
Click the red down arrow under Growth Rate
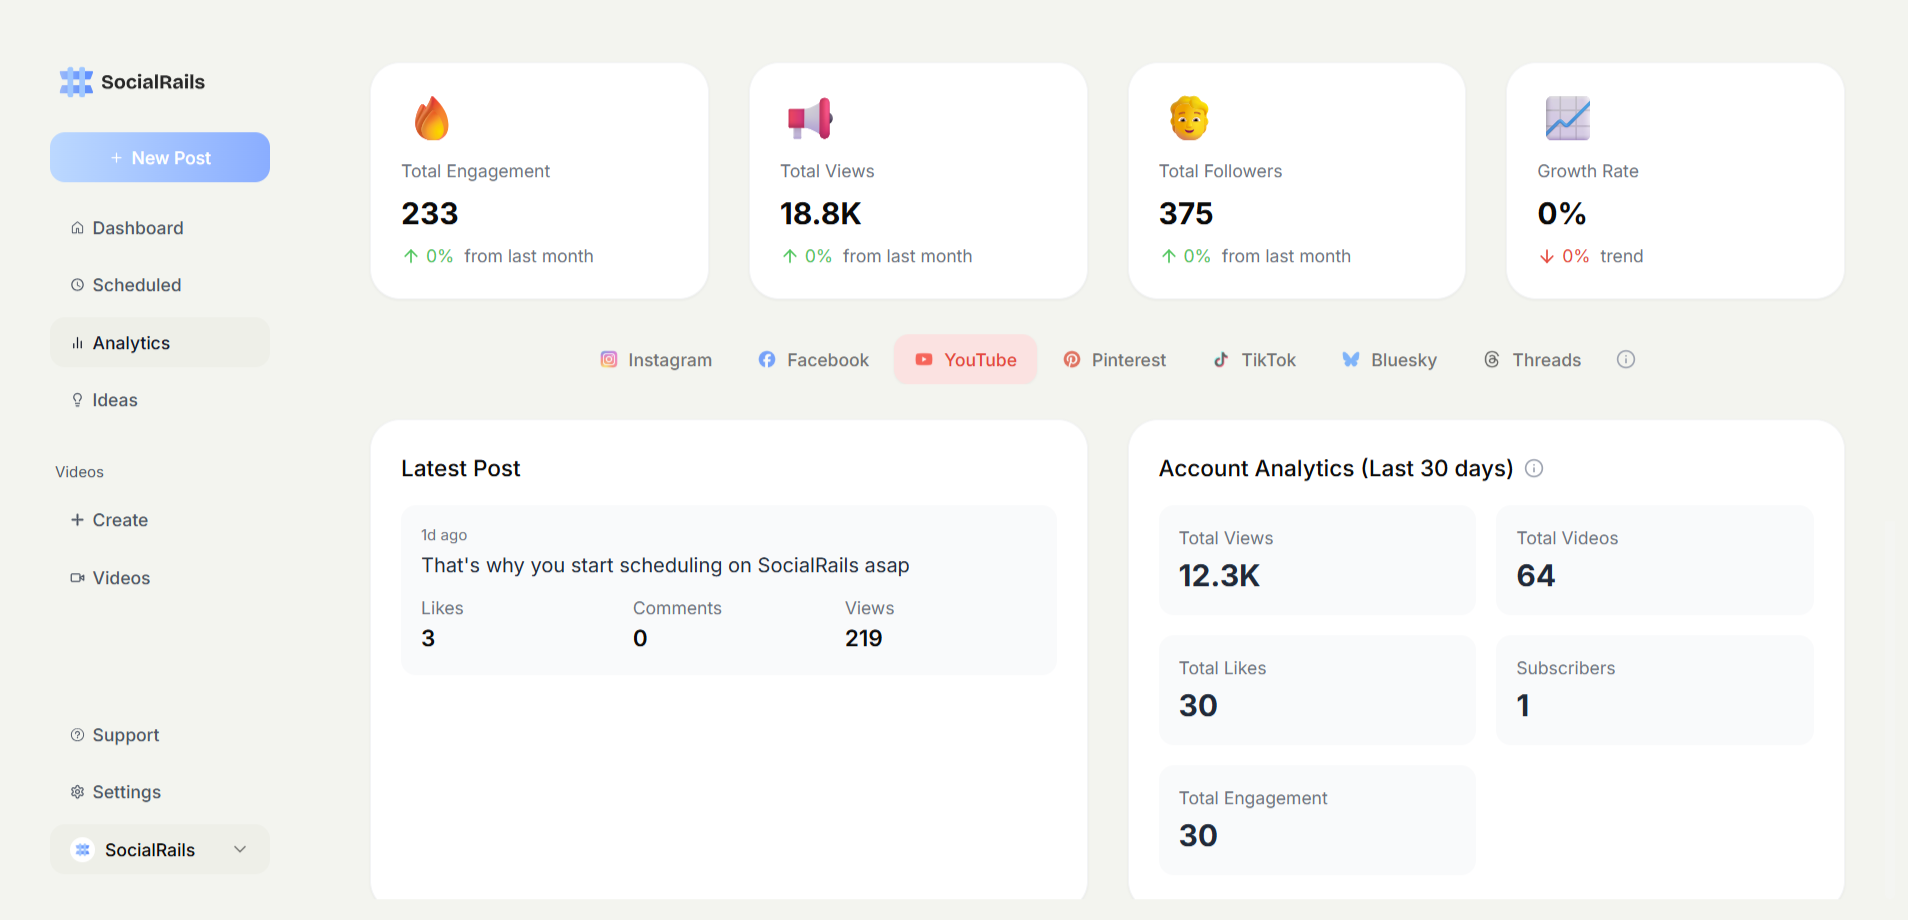pyautogui.click(x=1547, y=257)
